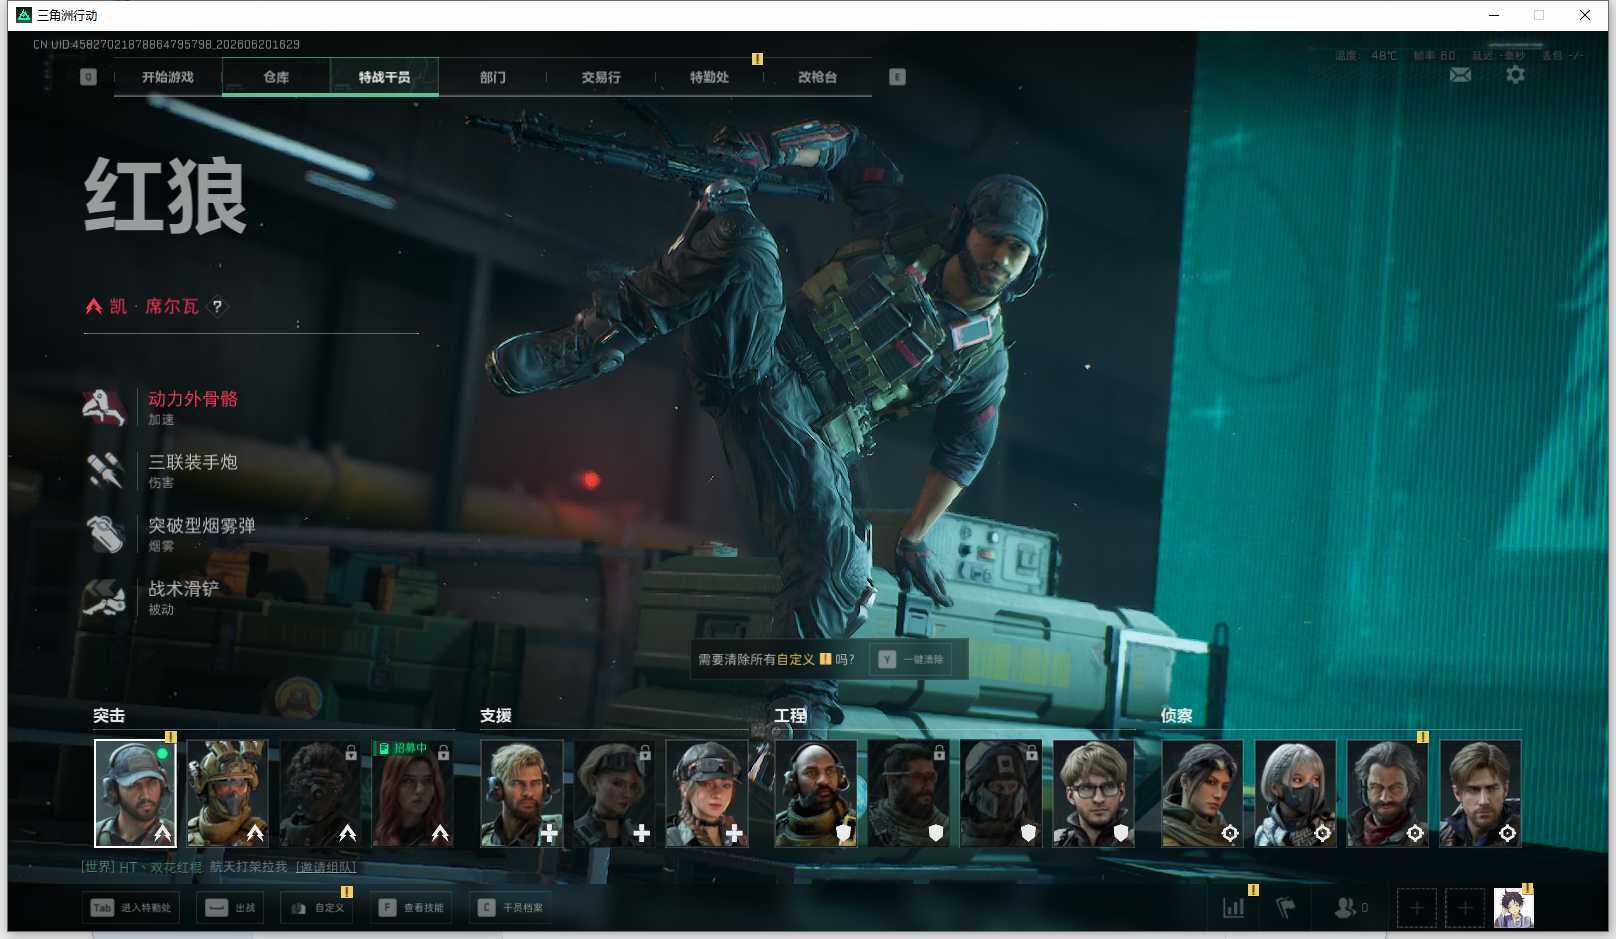Open the flags icon in bottom bar

coord(1286,908)
